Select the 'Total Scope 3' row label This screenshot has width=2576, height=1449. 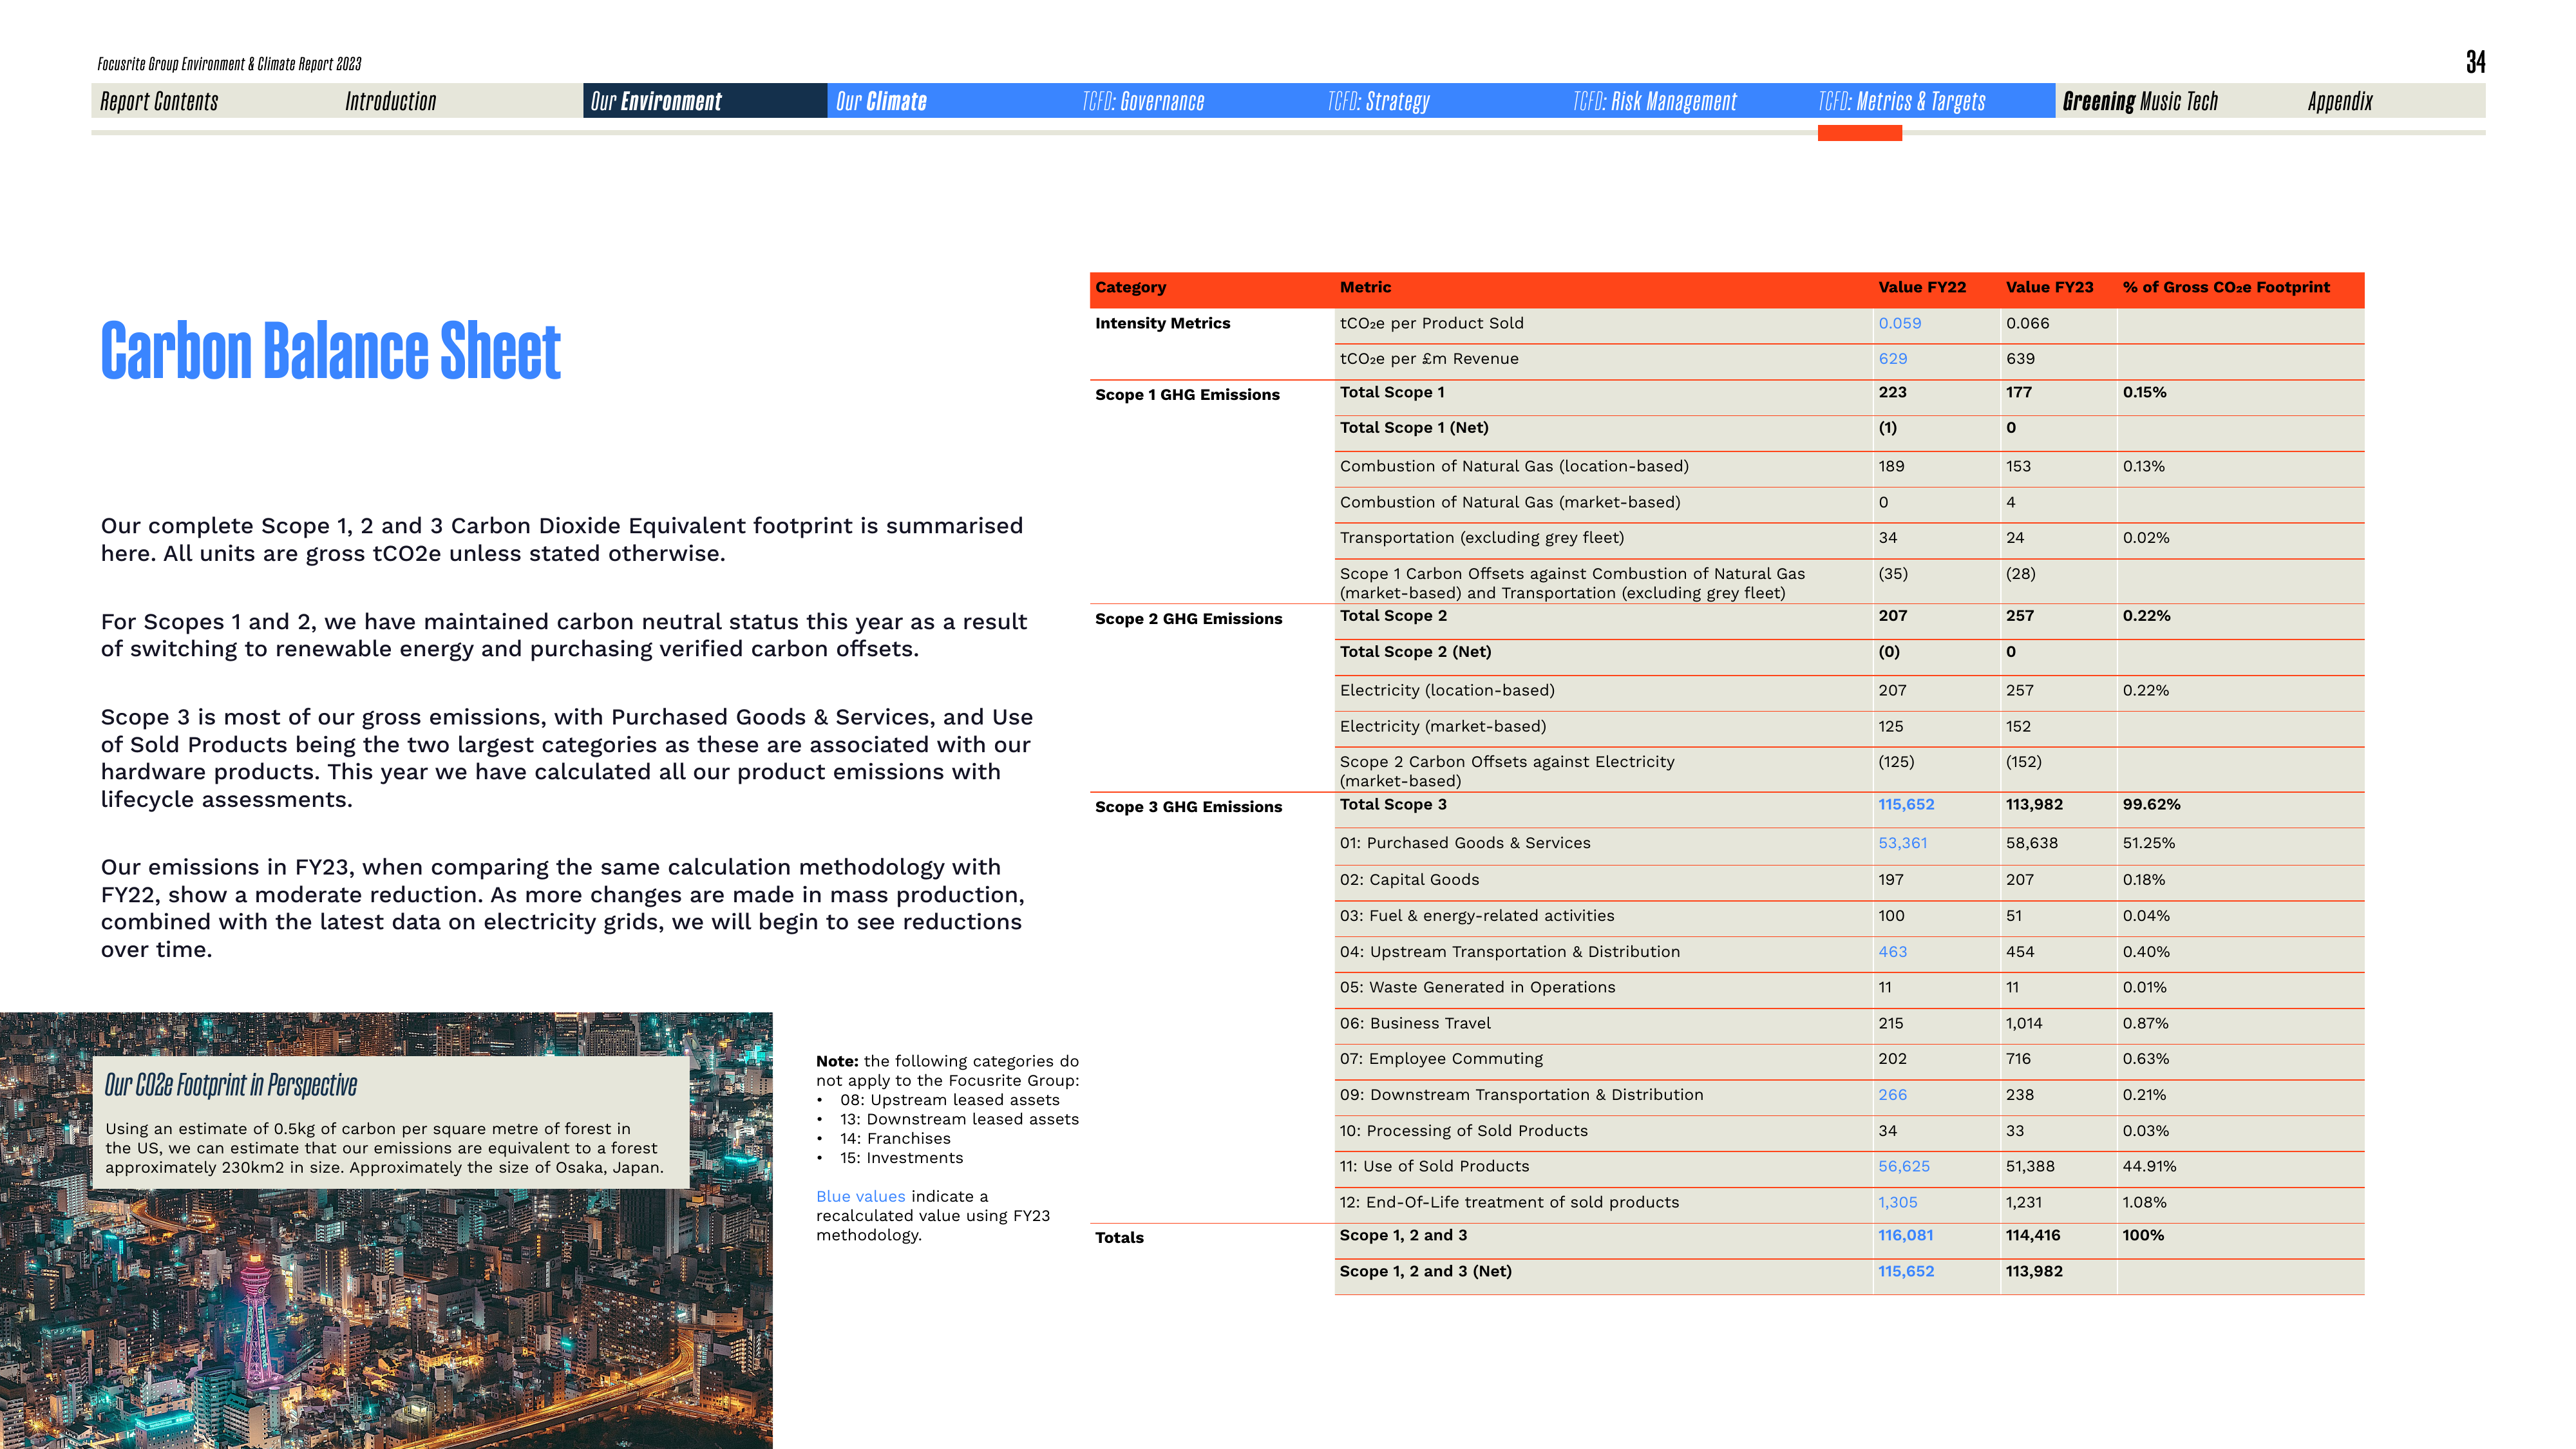click(x=1393, y=804)
